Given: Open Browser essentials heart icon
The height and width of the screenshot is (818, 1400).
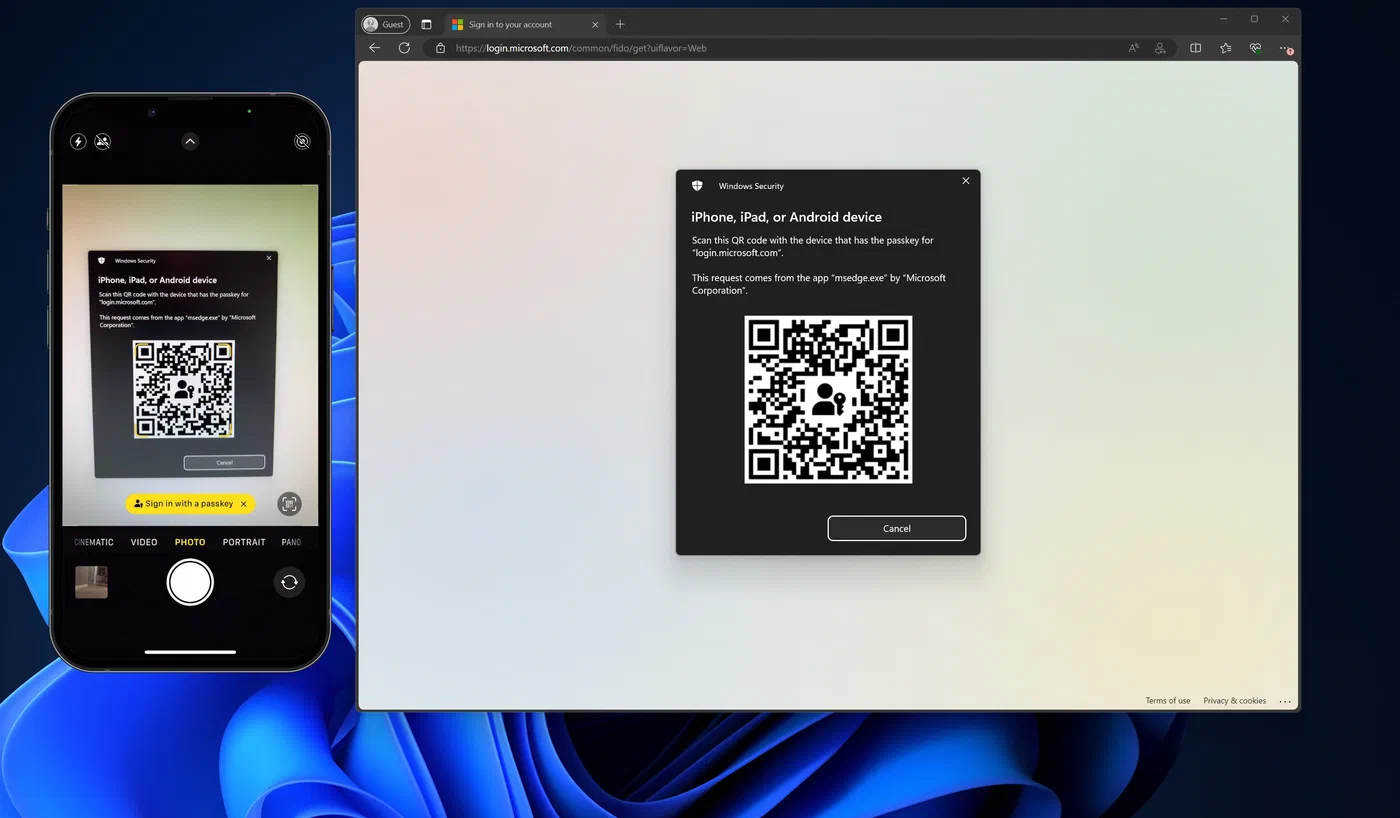Looking at the screenshot, I should 1255,48.
